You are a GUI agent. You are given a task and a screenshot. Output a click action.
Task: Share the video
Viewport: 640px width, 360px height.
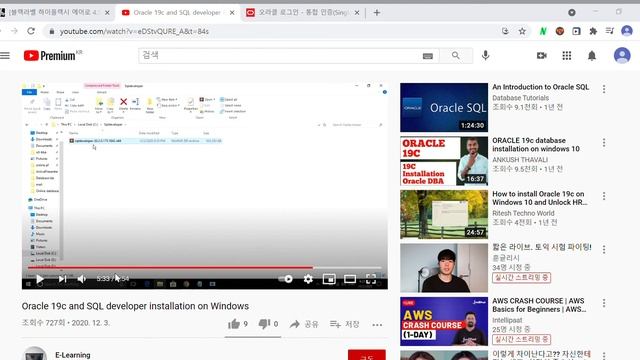(x=304, y=324)
